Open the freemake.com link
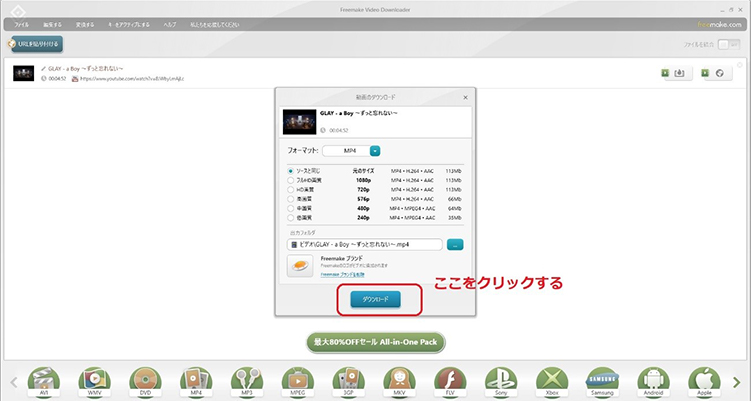 click(719, 24)
